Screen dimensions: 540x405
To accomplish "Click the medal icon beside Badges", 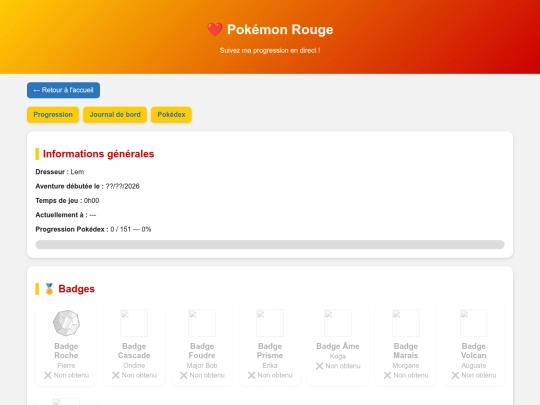I will coord(49,289).
